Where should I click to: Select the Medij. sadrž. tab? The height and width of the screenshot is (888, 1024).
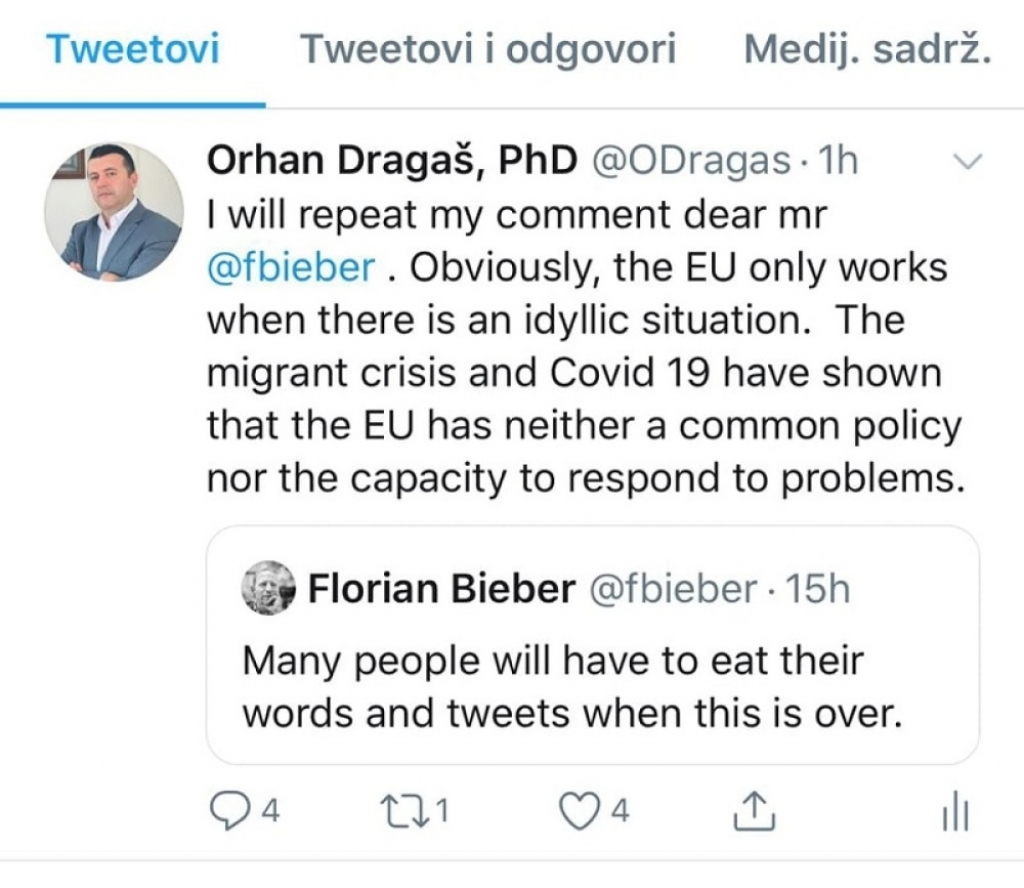(x=867, y=50)
